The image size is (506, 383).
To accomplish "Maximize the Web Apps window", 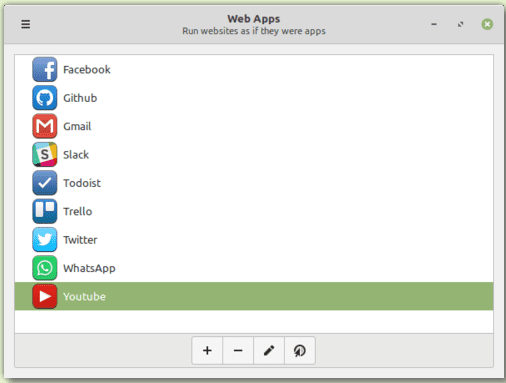I will (460, 24).
